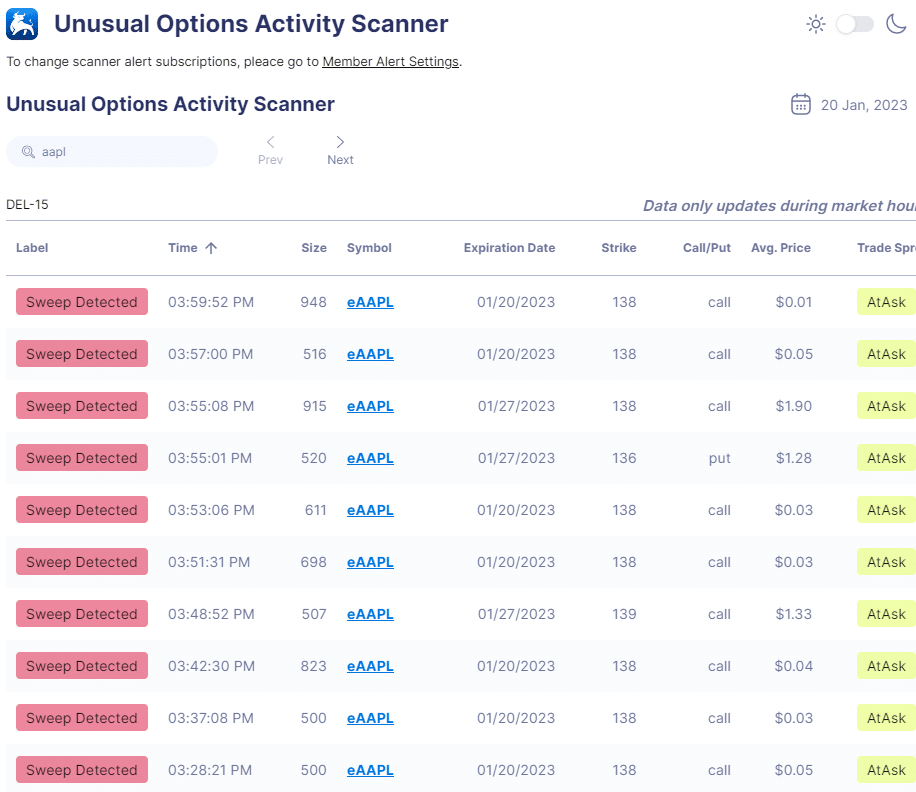Toggle the dark mode switch
Image resolution: width=916 pixels, height=792 pixels.
855,24
